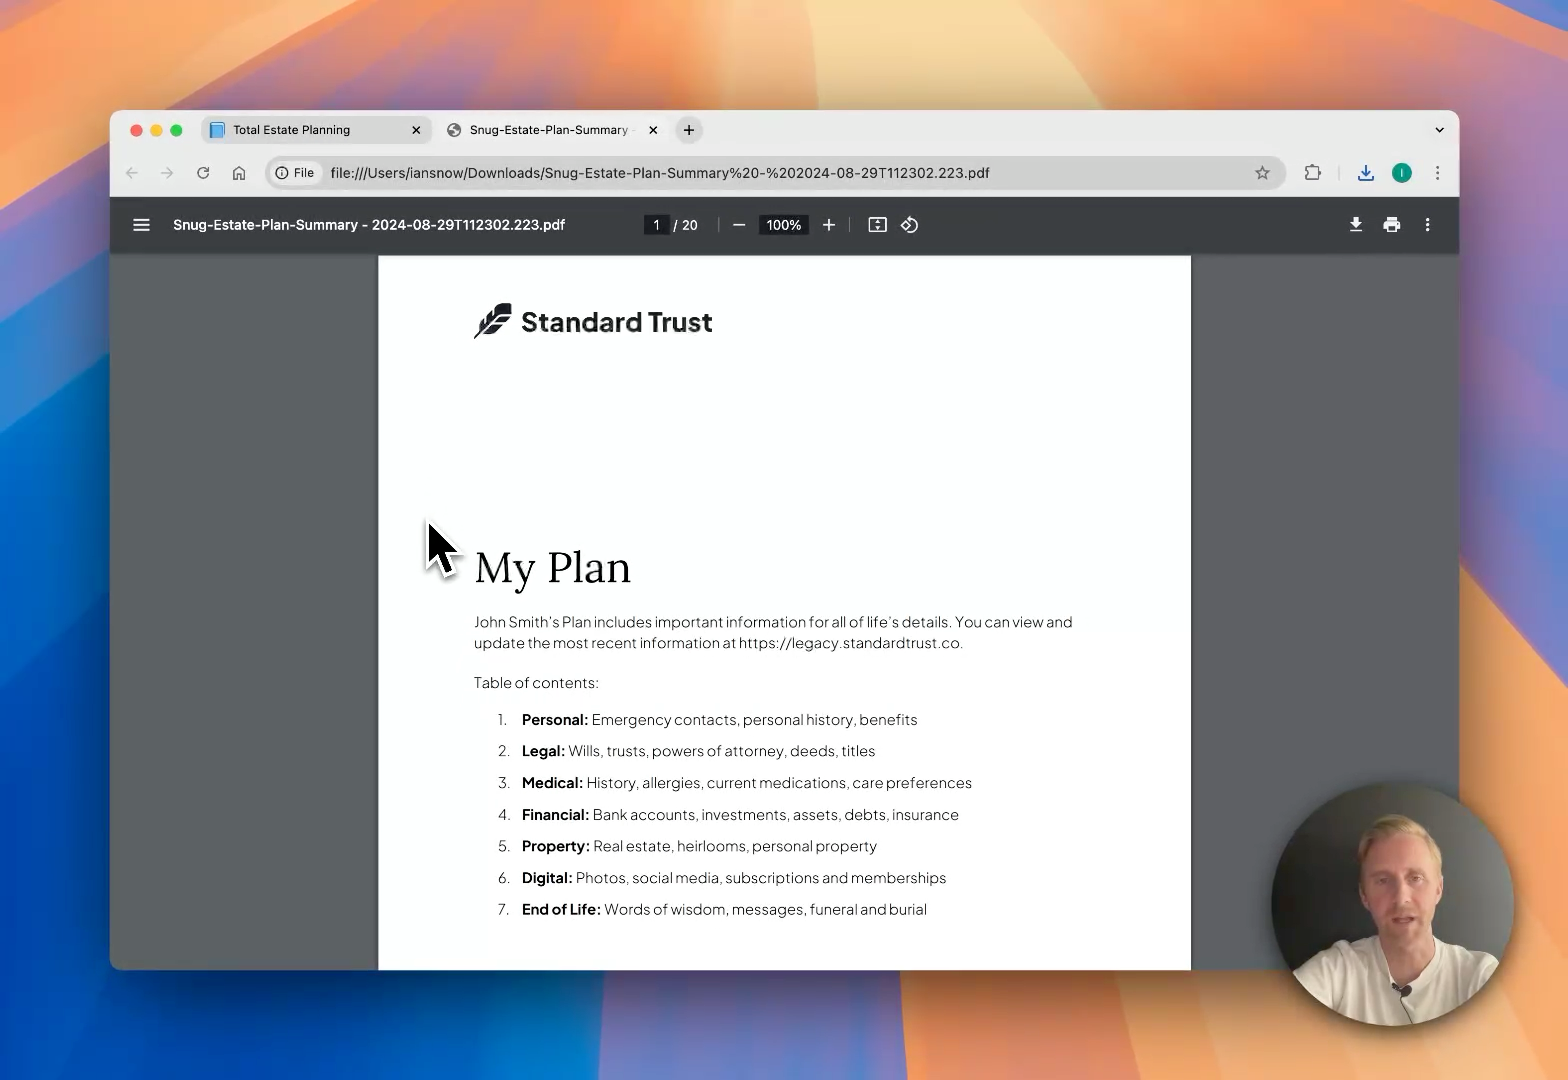1568x1080 pixels.
Task: Open the PDF sidebar menu icon
Action: click(x=141, y=225)
